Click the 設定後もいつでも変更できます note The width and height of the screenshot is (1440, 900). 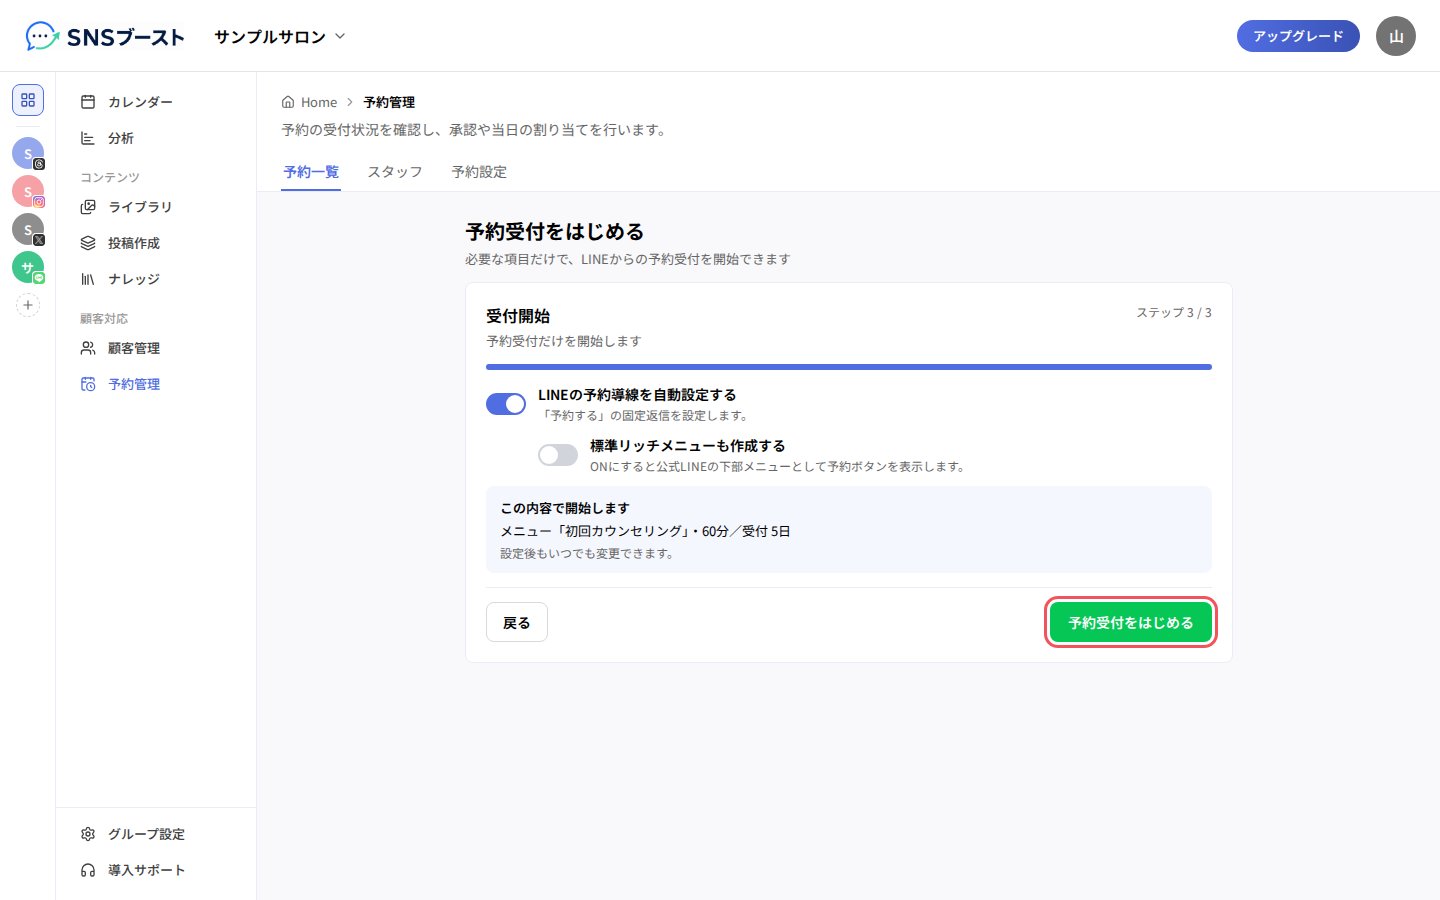[x=586, y=554]
